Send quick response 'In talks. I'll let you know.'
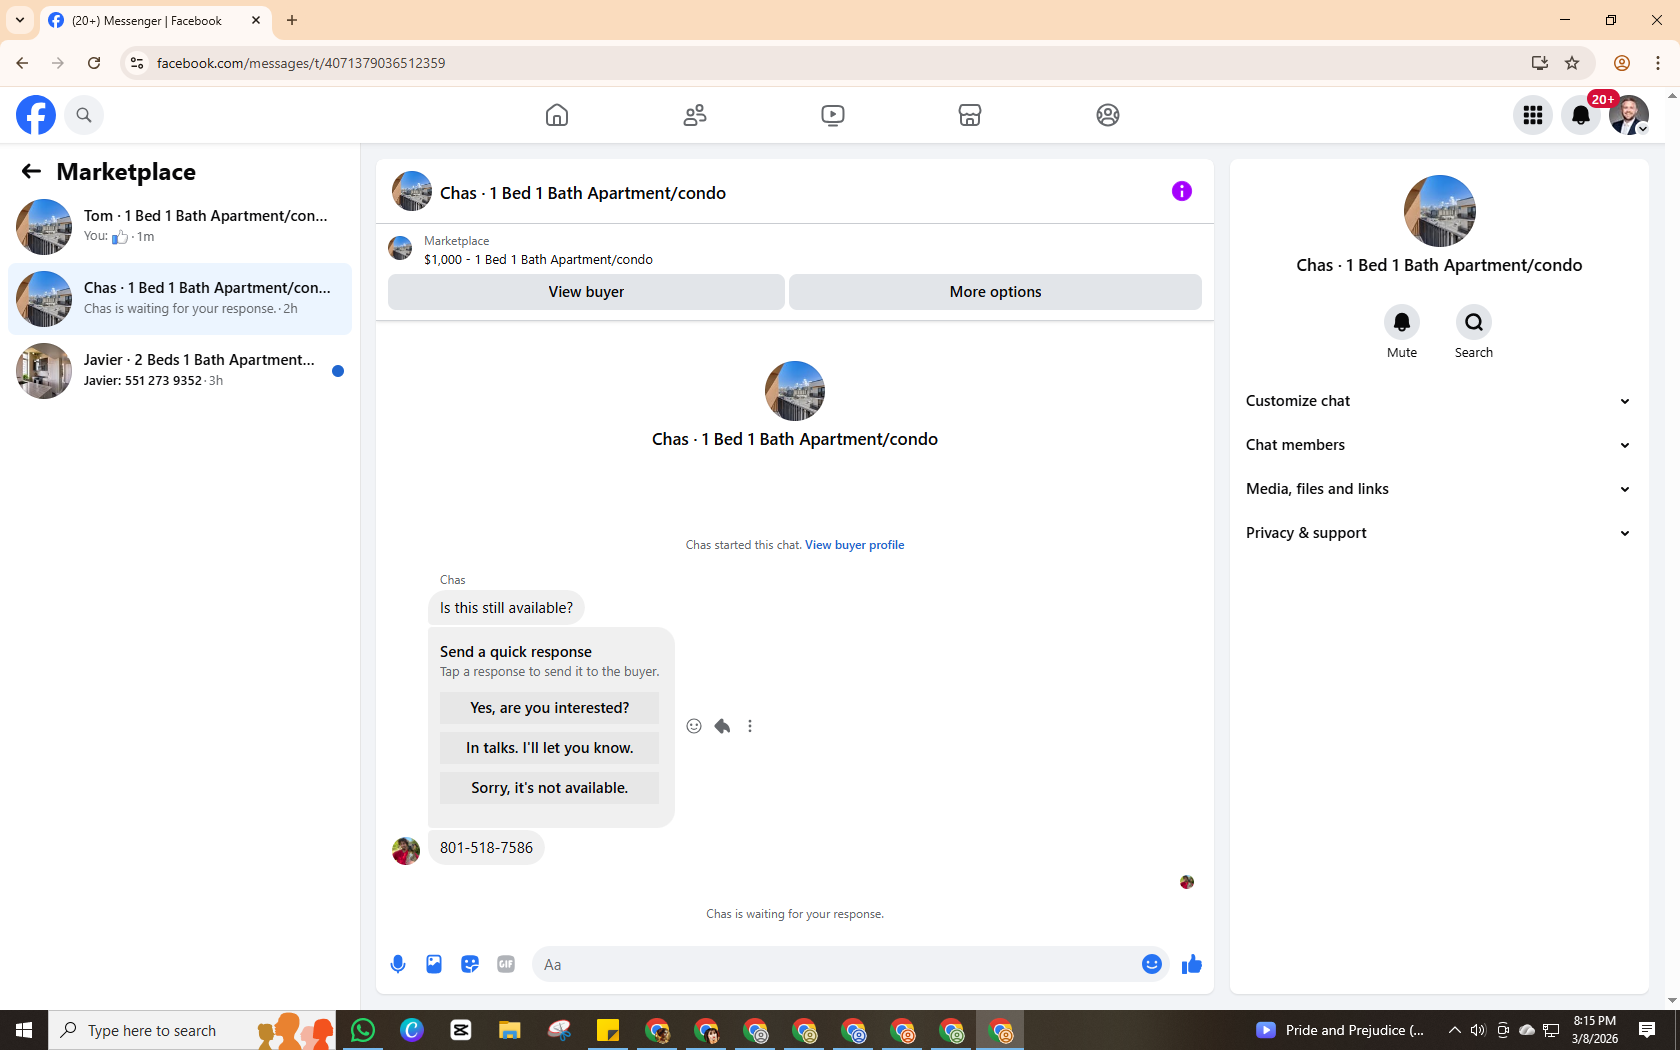 [x=549, y=748]
